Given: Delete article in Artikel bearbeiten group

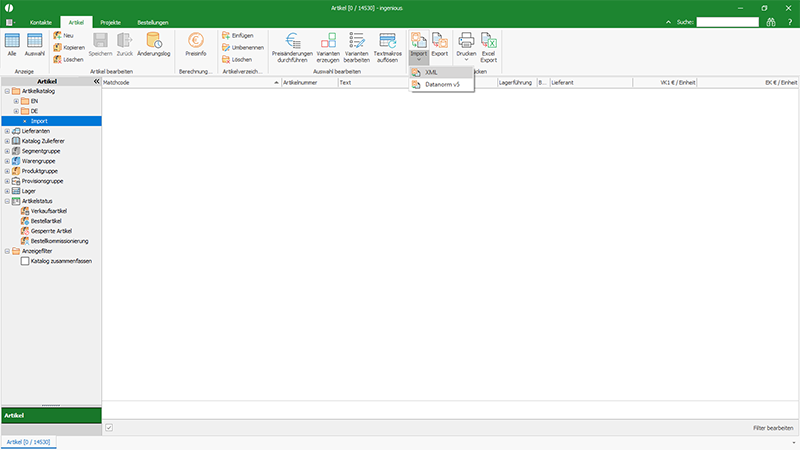Looking at the screenshot, I should click(x=68, y=60).
